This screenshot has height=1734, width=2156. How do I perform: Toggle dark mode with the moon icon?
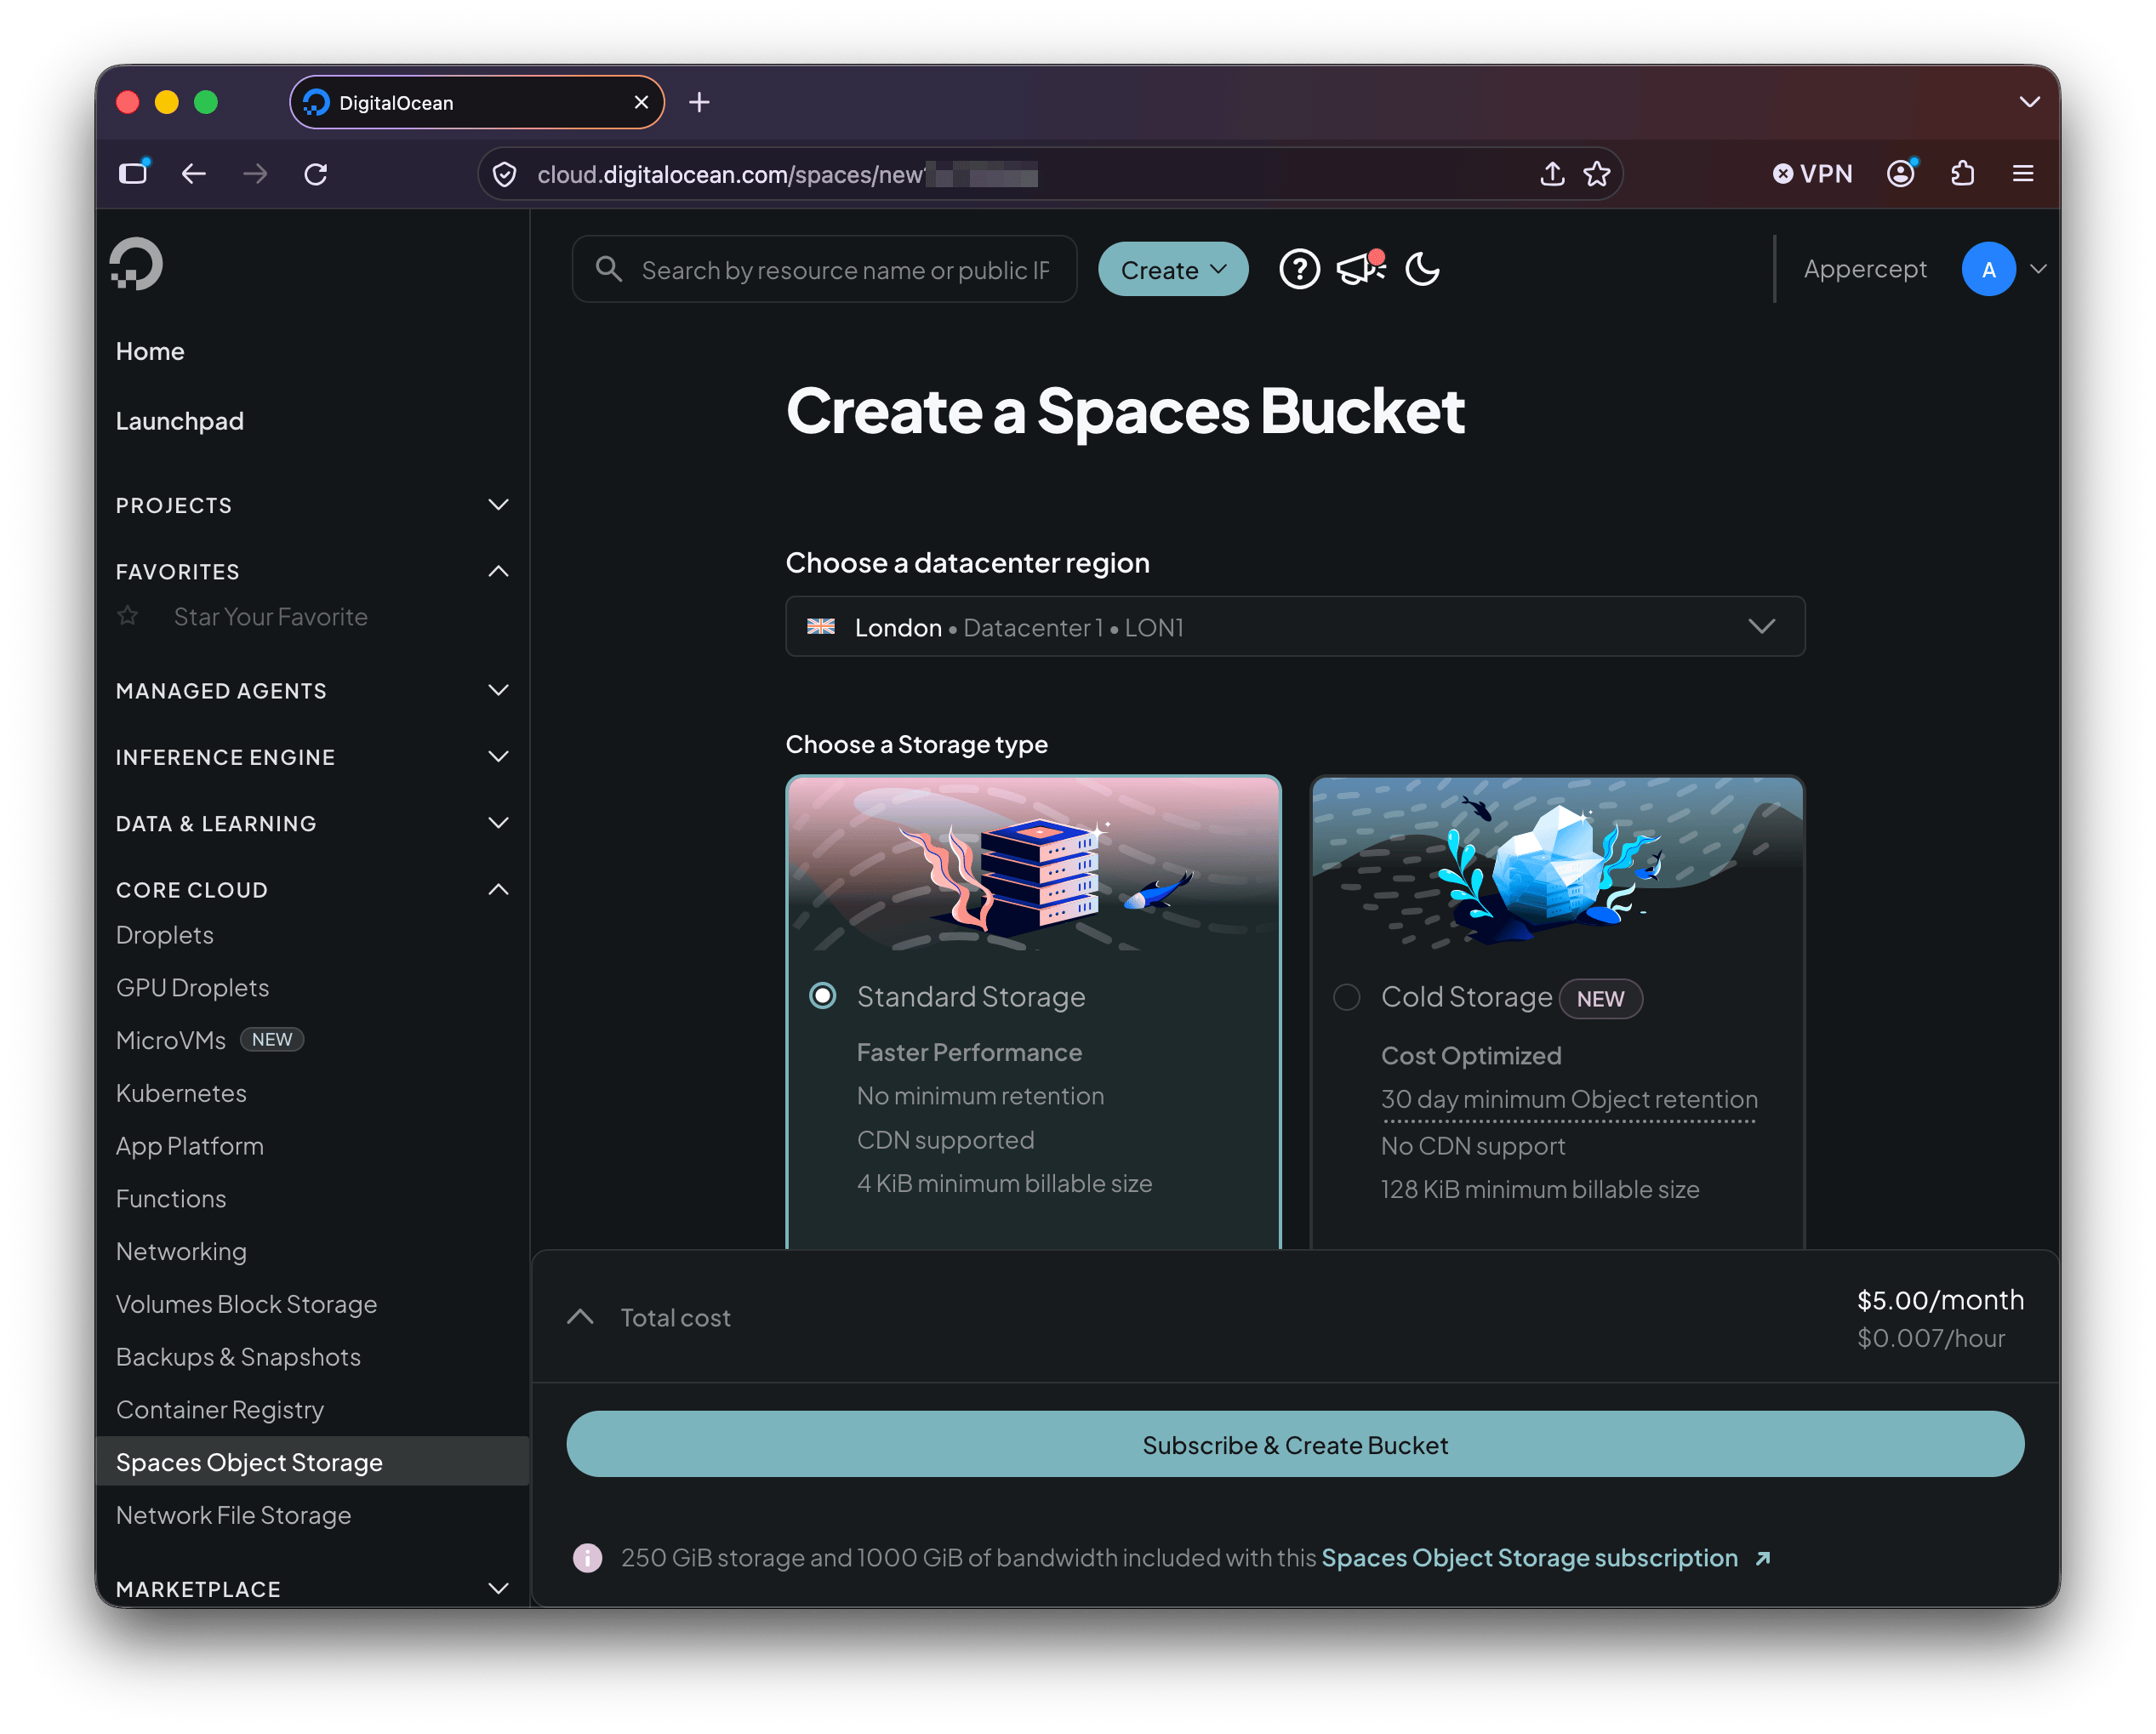point(1422,269)
